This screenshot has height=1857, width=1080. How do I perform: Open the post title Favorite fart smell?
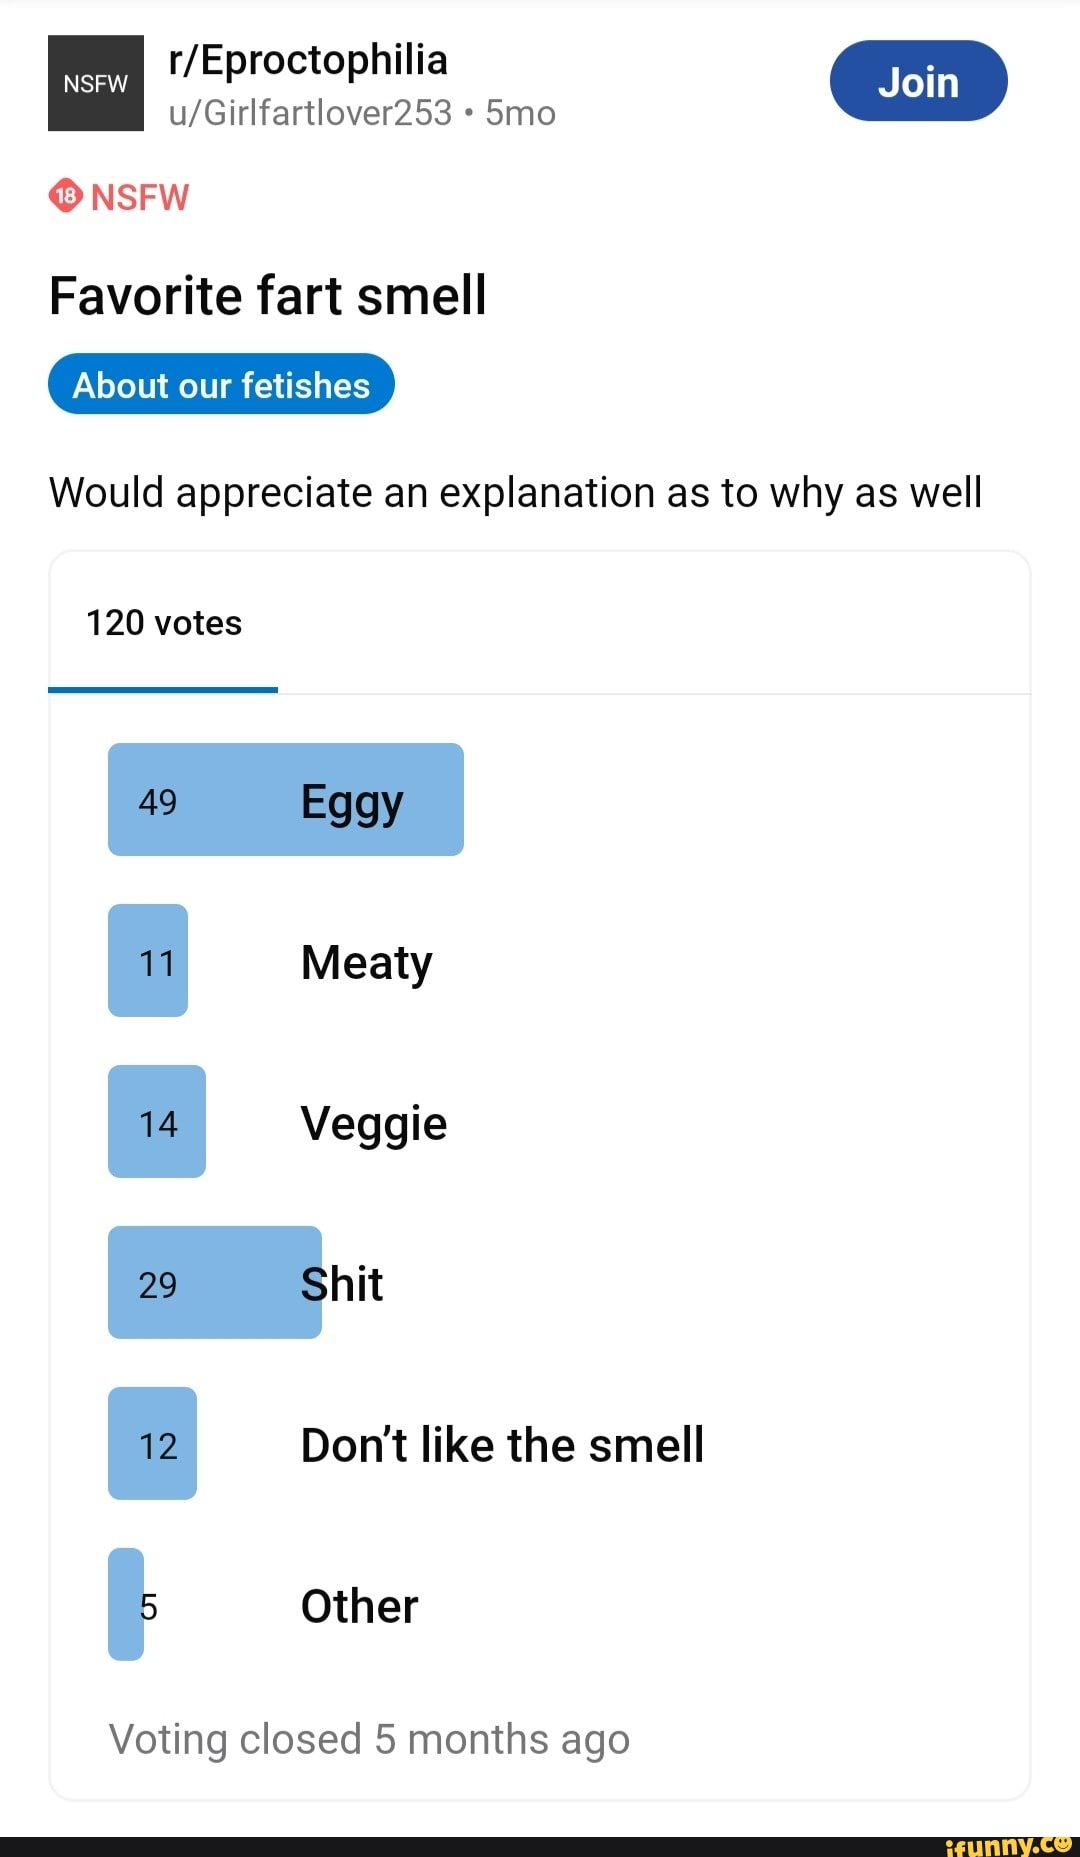pos(268,296)
